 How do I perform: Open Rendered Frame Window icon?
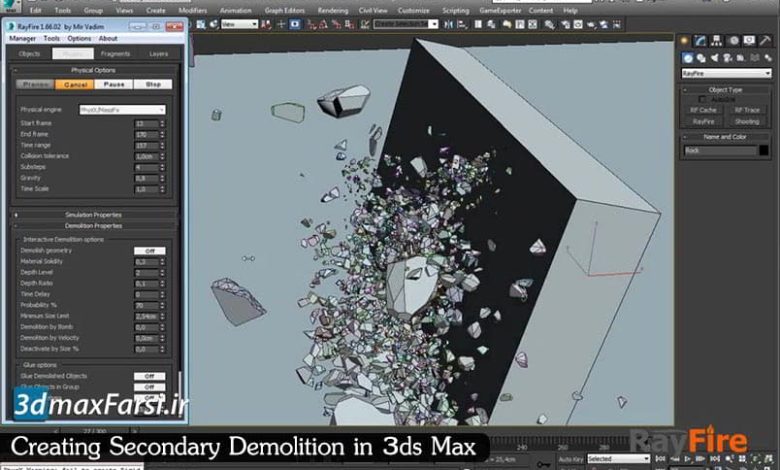click(578, 24)
